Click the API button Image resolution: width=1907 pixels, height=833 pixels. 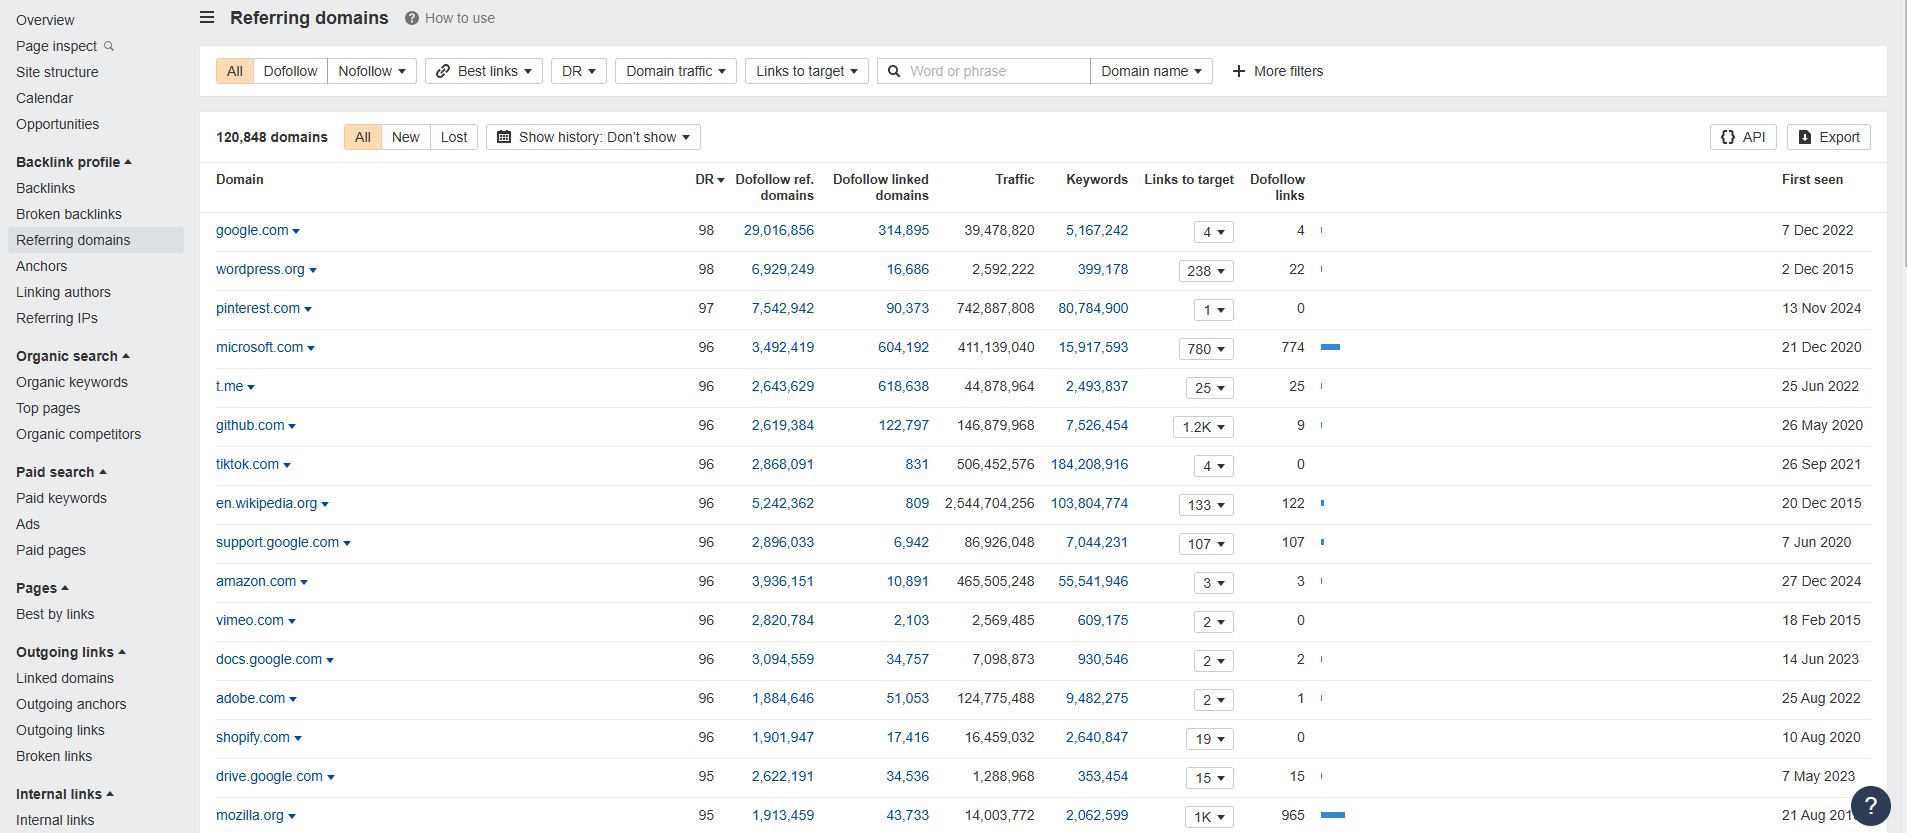pos(1743,137)
